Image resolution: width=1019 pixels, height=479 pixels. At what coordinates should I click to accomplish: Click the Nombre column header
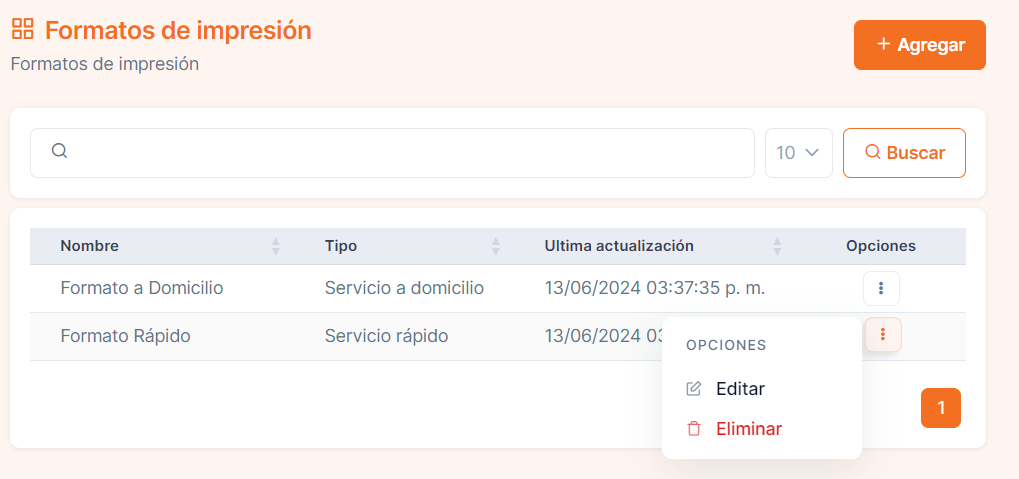(x=90, y=246)
